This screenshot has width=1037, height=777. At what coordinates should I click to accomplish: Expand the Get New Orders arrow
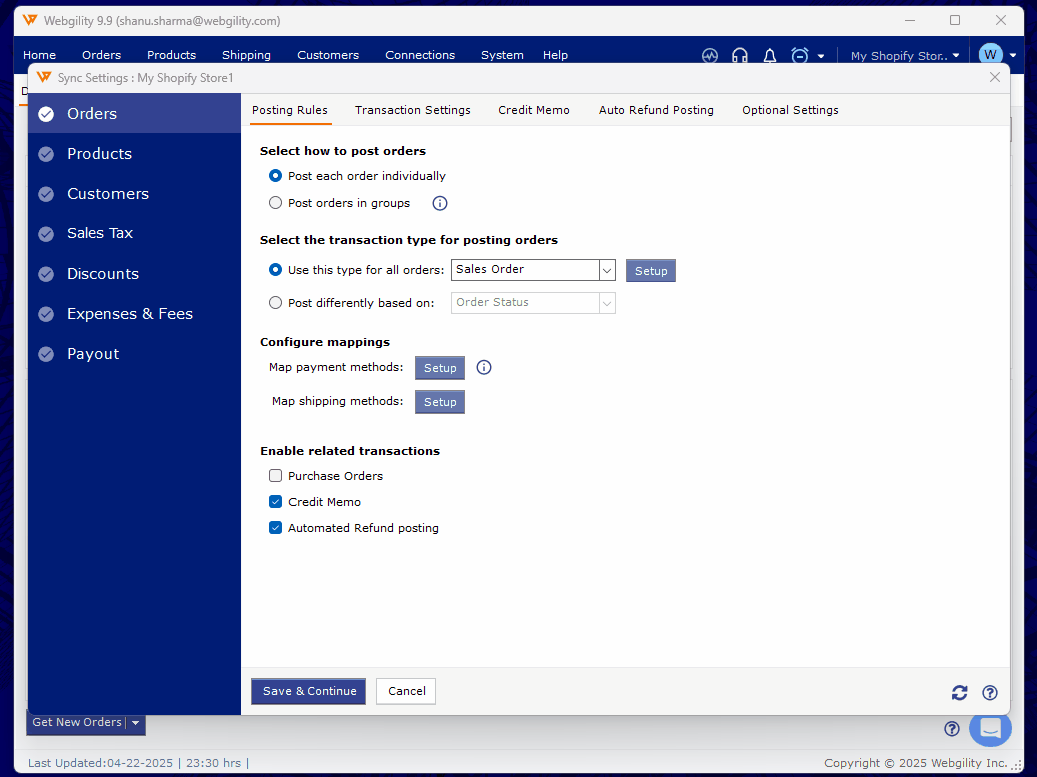(x=136, y=723)
